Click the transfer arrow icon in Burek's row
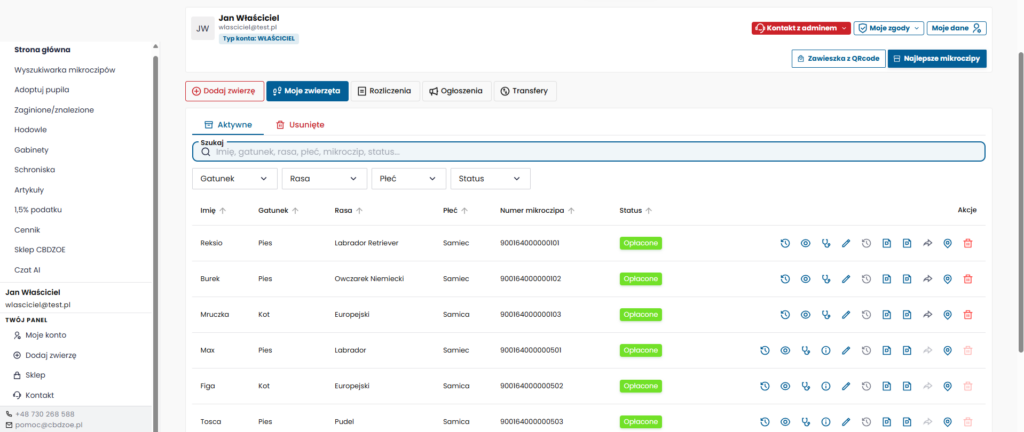The image size is (1024, 432). [927, 279]
